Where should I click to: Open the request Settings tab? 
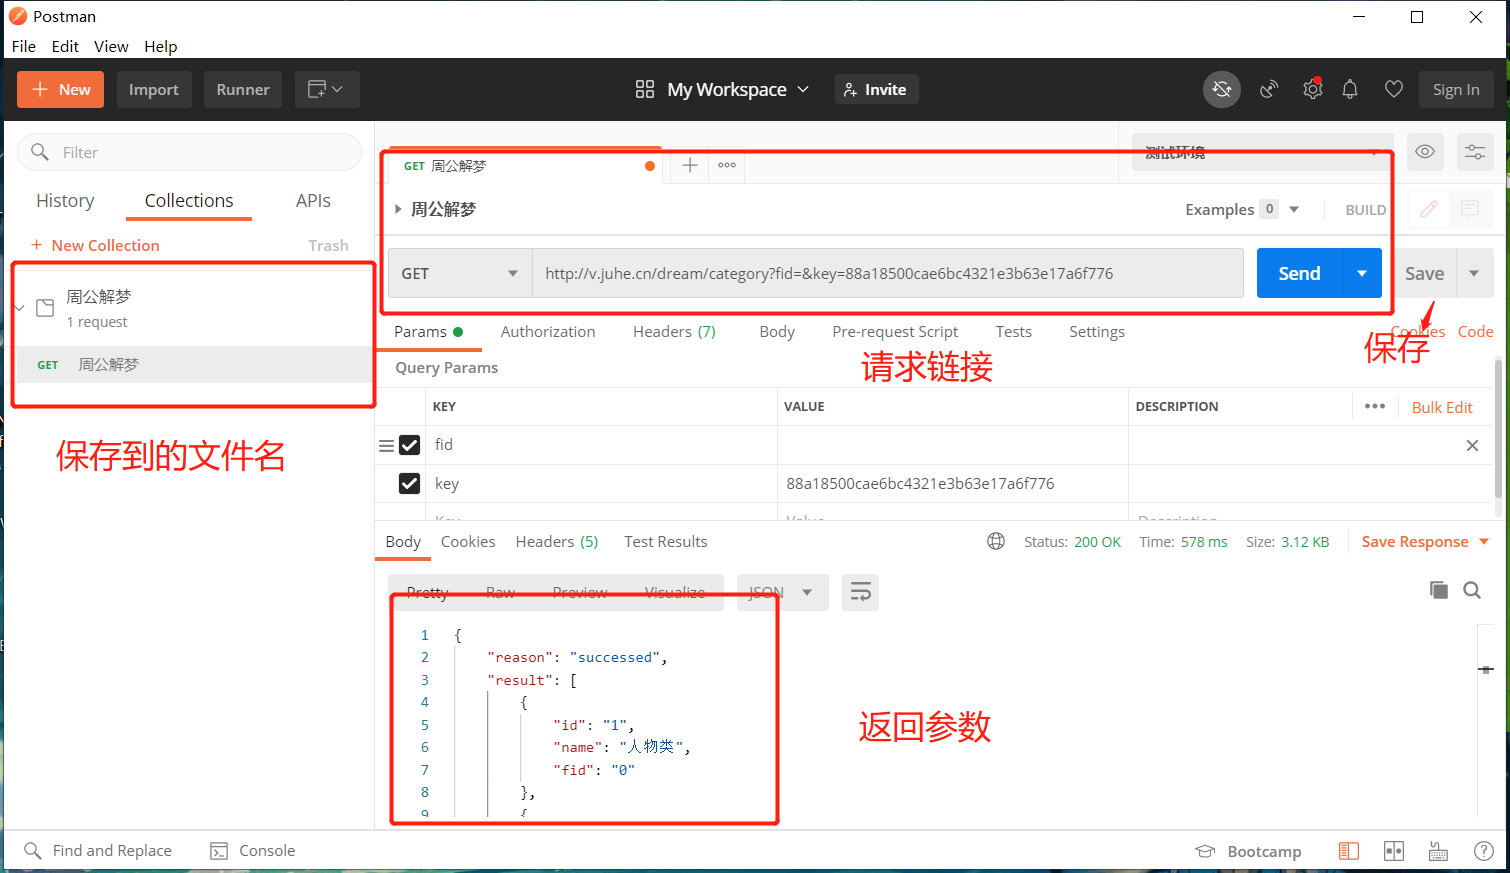point(1097,332)
